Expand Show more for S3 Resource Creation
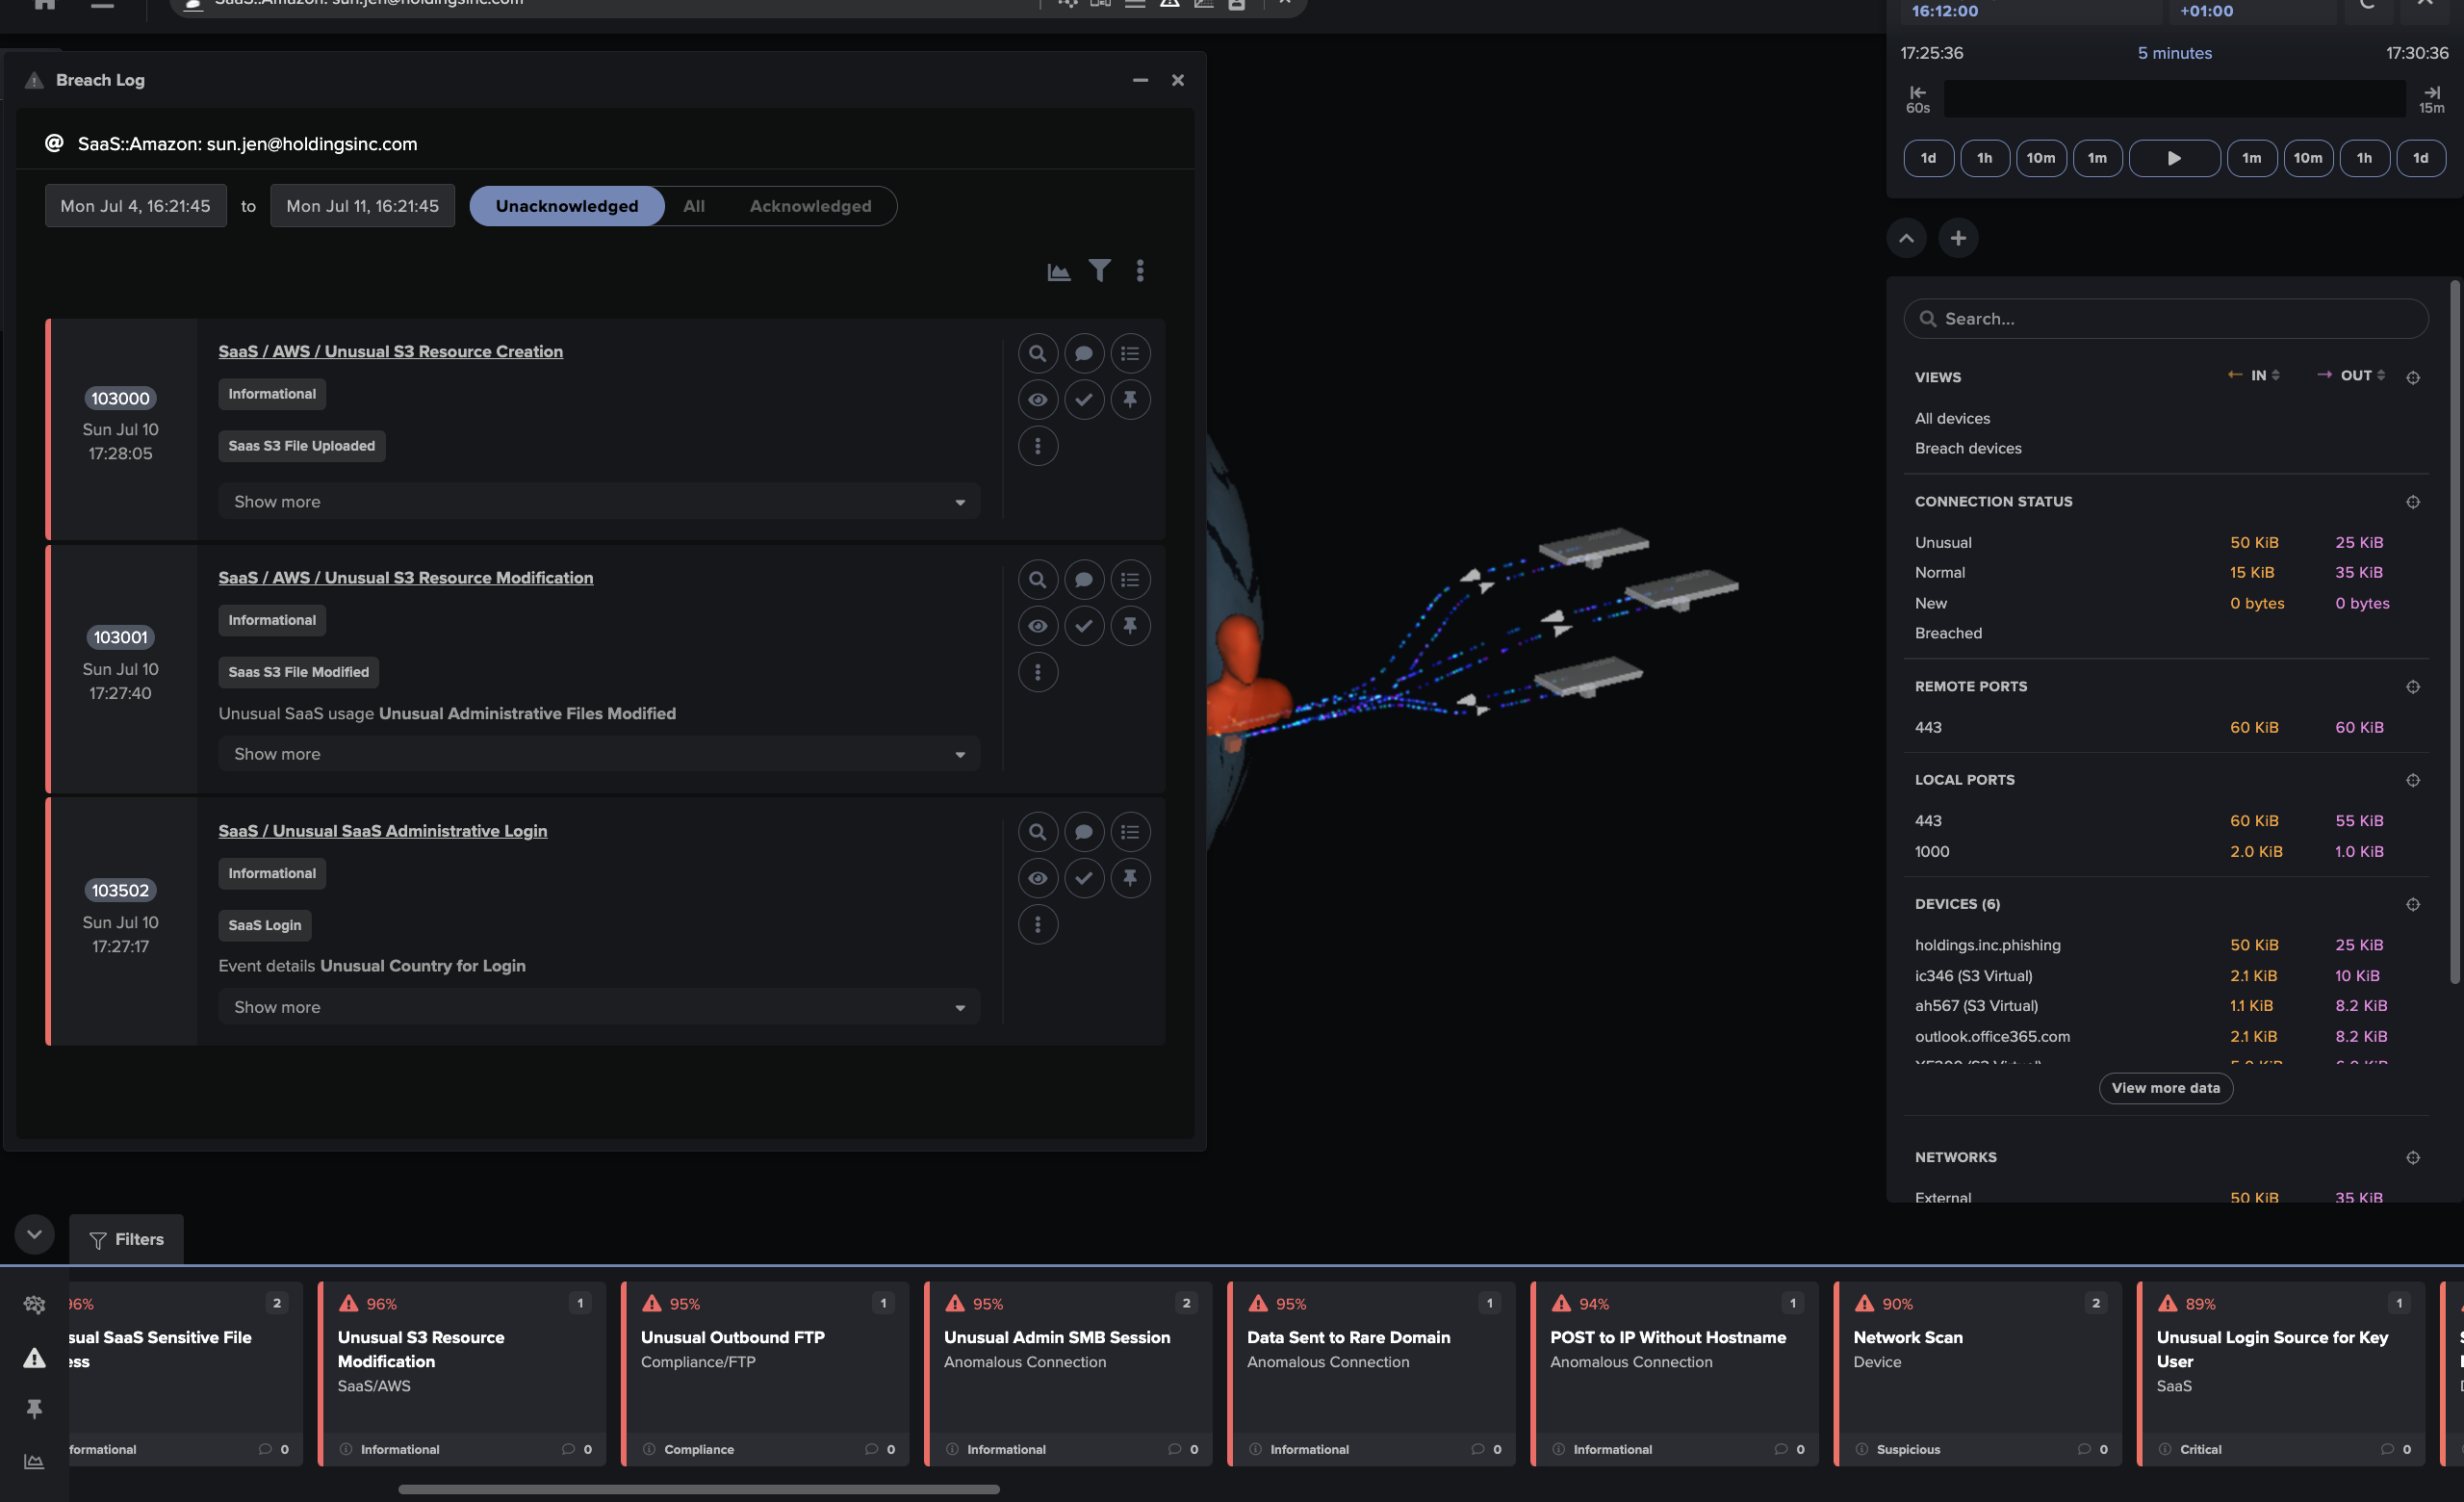Screen dimensions: 2464x1502 pos(598,501)
